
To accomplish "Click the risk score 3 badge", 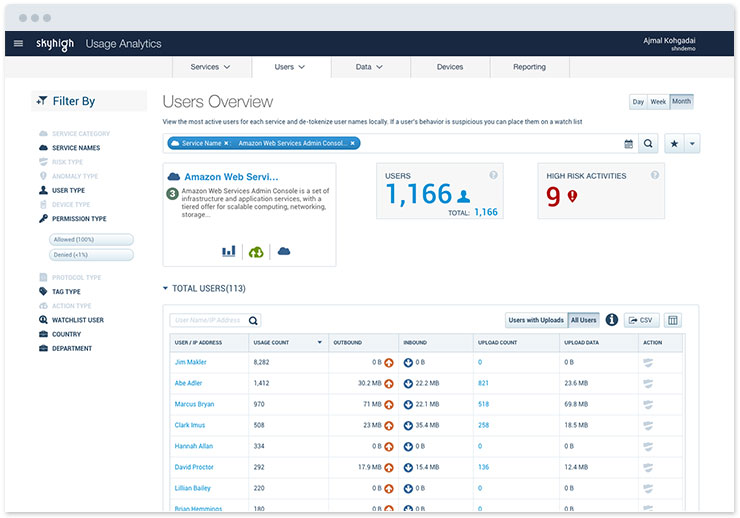I will (x=173, y=193).
